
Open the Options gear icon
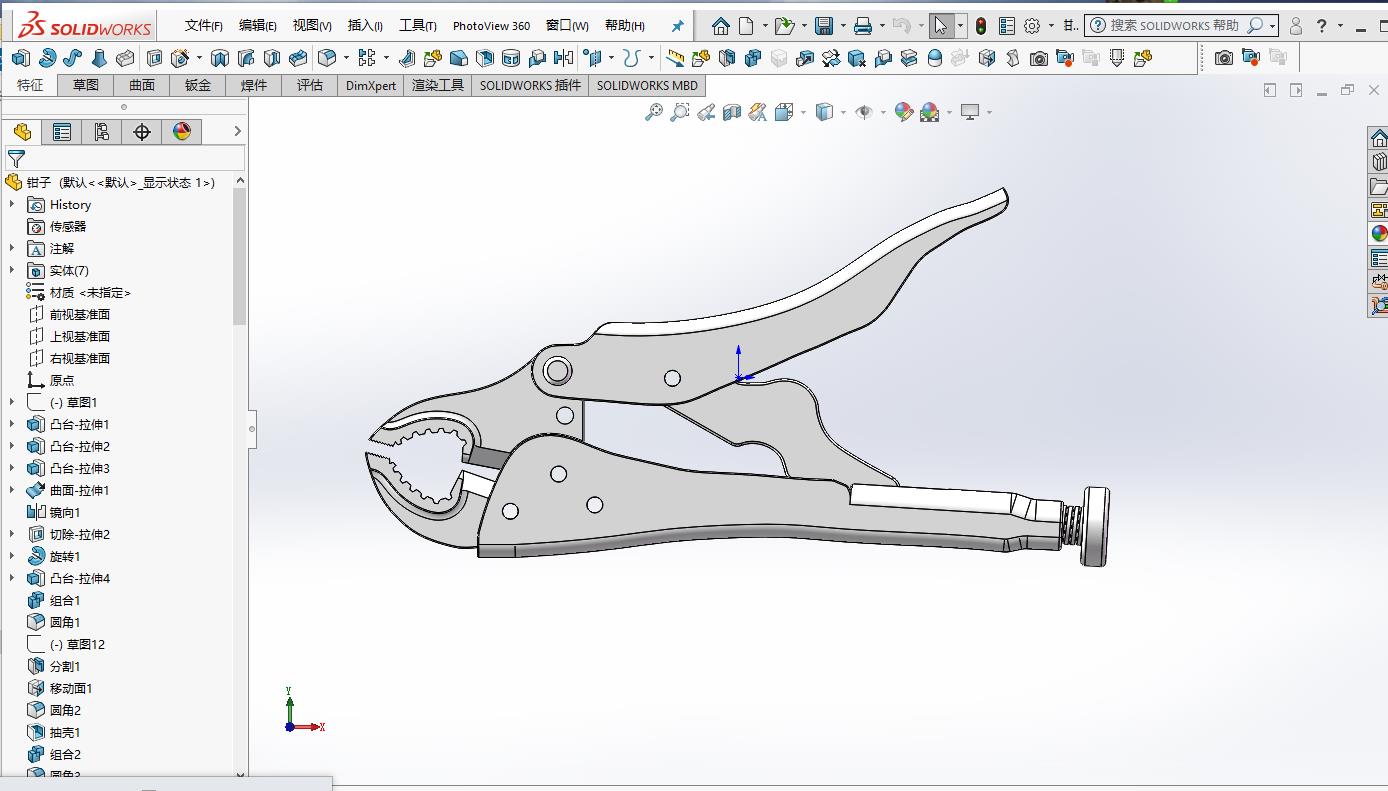pyautogui.click(x=1032, y=26)
